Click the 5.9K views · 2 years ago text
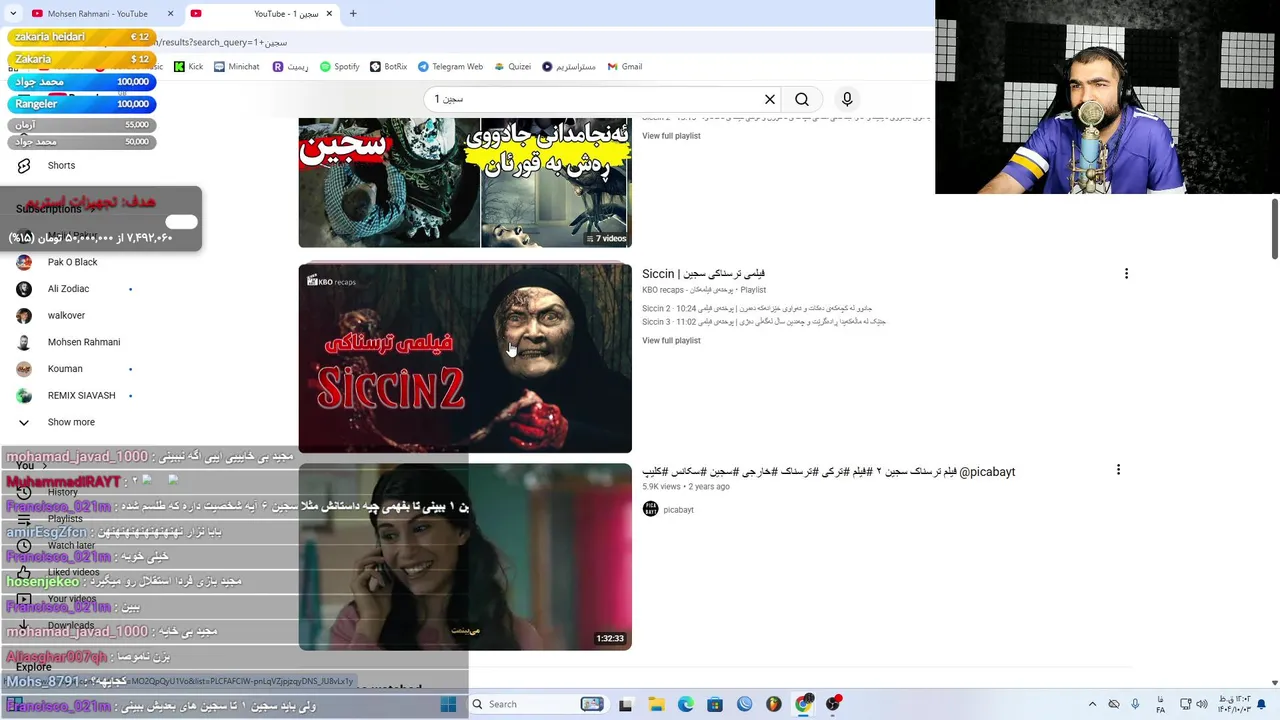This screenshot has height=720, width=1280. point(686,487)
